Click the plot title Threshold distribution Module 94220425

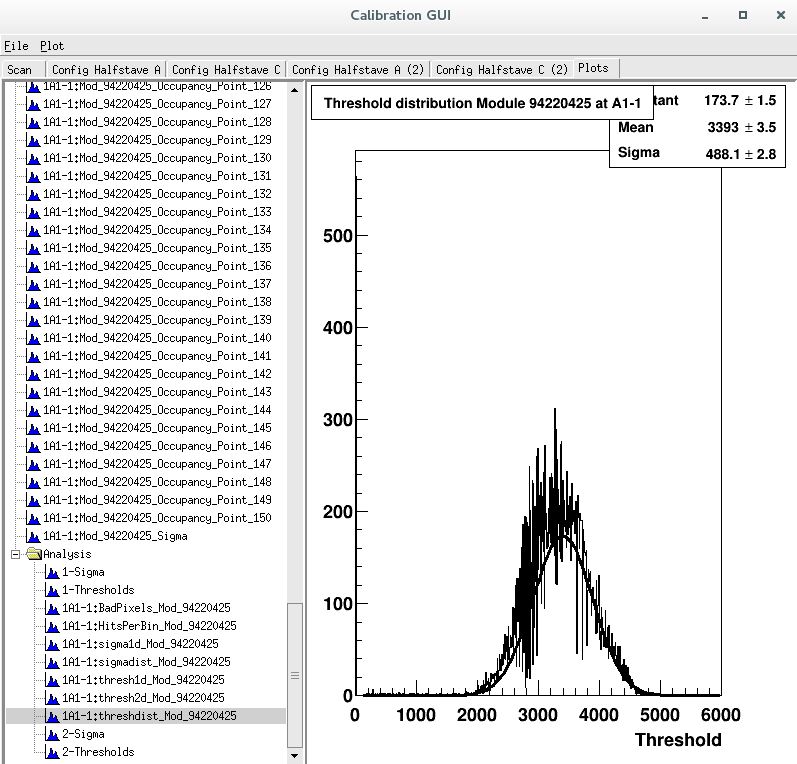(482, 103)
